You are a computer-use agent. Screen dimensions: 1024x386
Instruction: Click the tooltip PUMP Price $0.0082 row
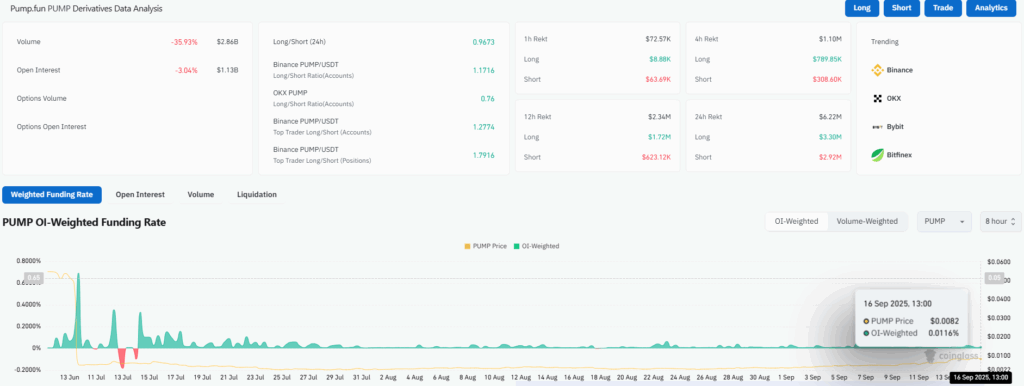pos(911,321)
